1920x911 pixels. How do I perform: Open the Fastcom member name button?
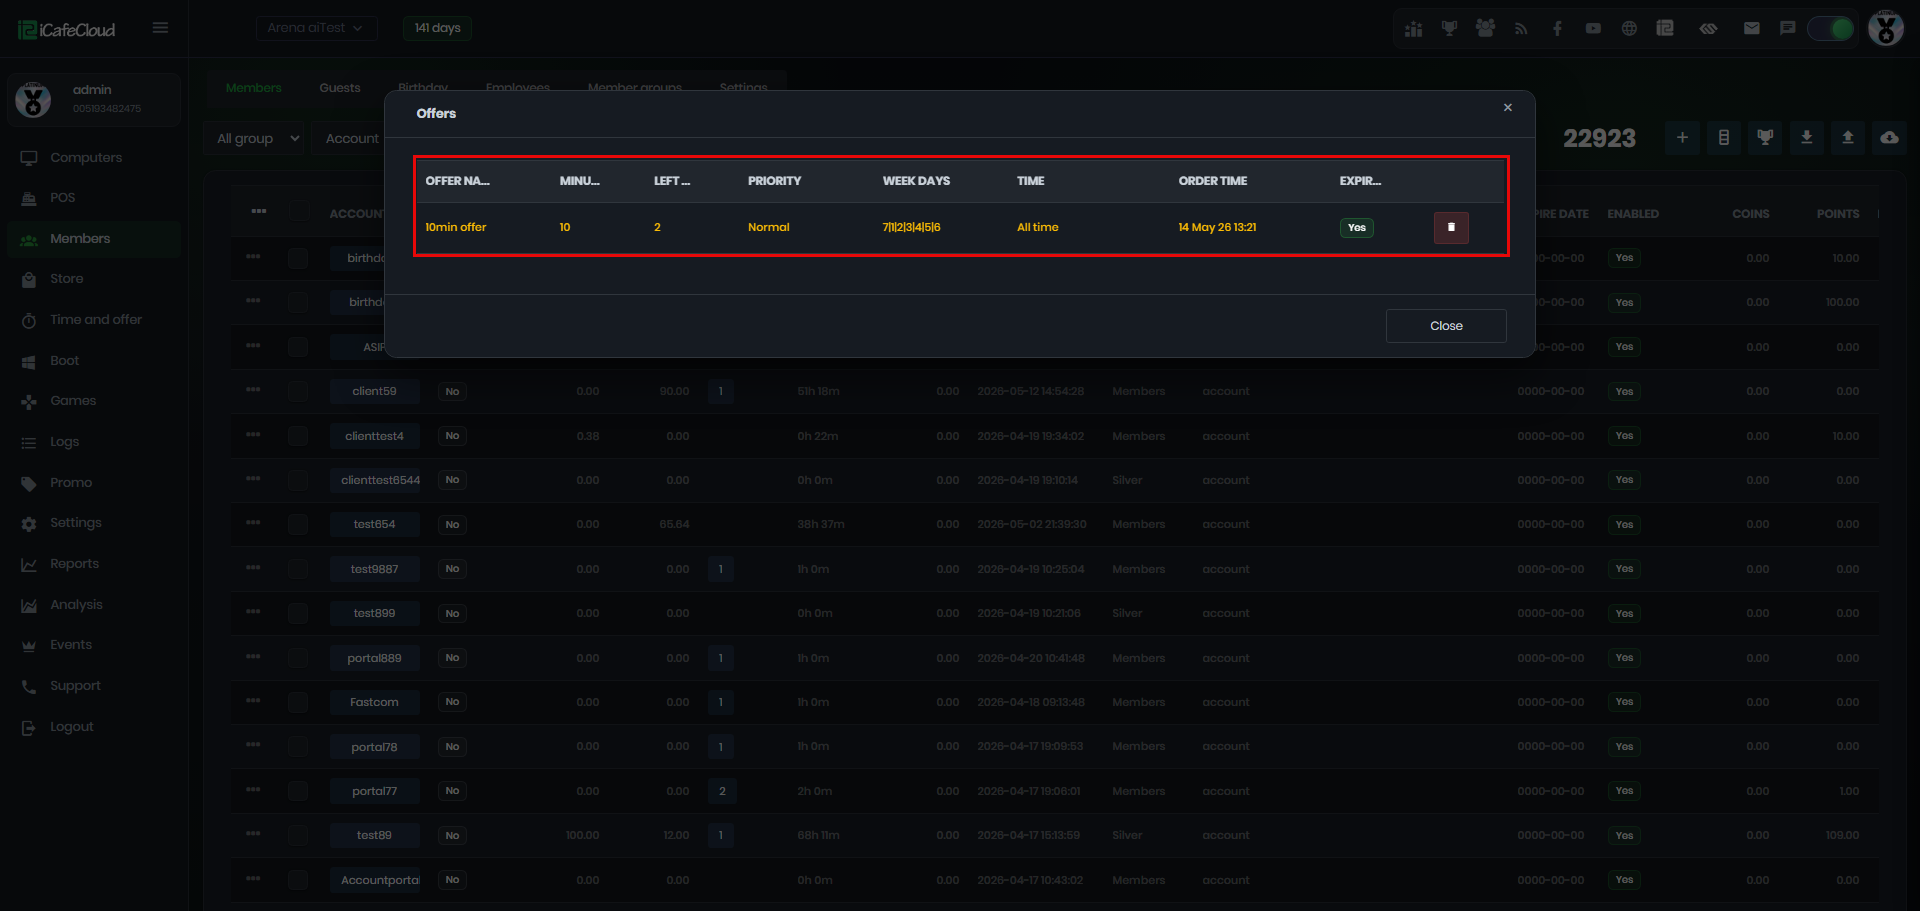[374, 702]
